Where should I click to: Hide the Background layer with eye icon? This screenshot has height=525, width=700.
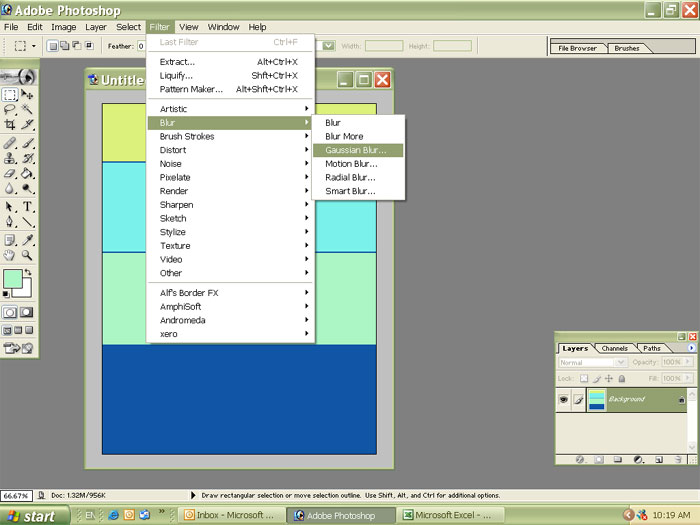(x=564, y=399)
